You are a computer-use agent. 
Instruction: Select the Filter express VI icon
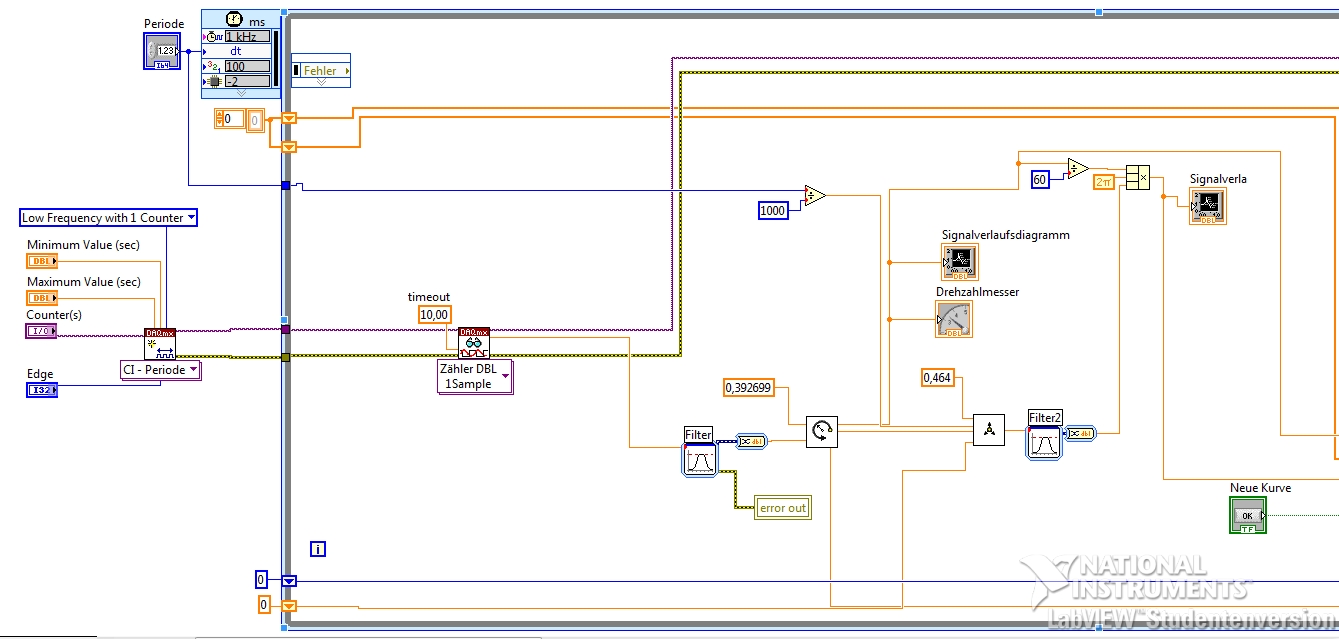coord(699,460)
